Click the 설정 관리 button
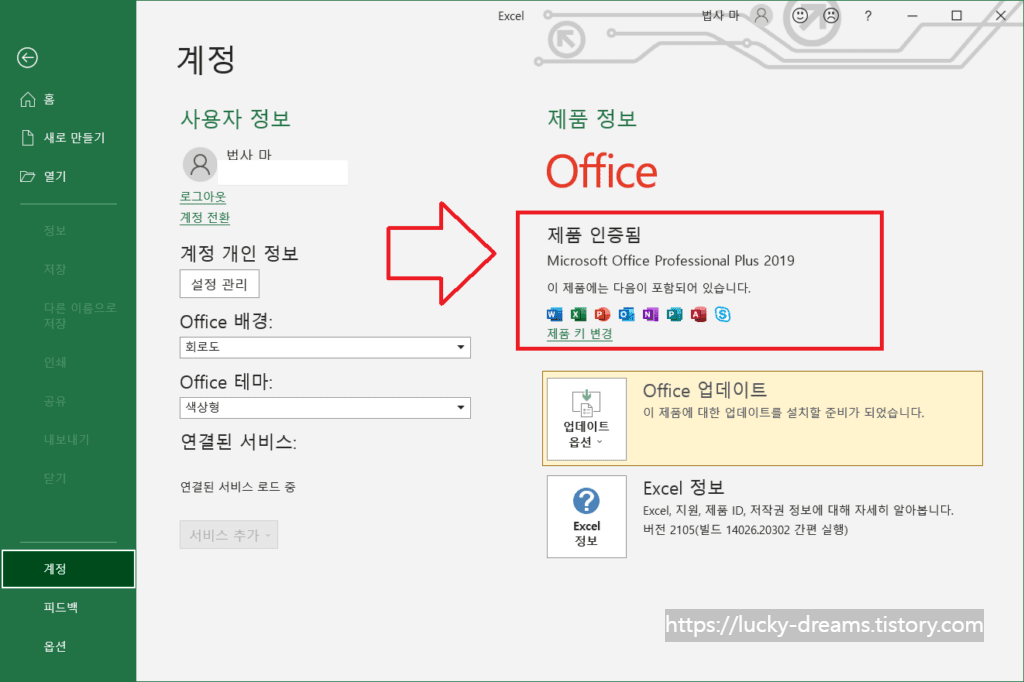The width and height of the screenshot is (1024, 682). [219, 284]
